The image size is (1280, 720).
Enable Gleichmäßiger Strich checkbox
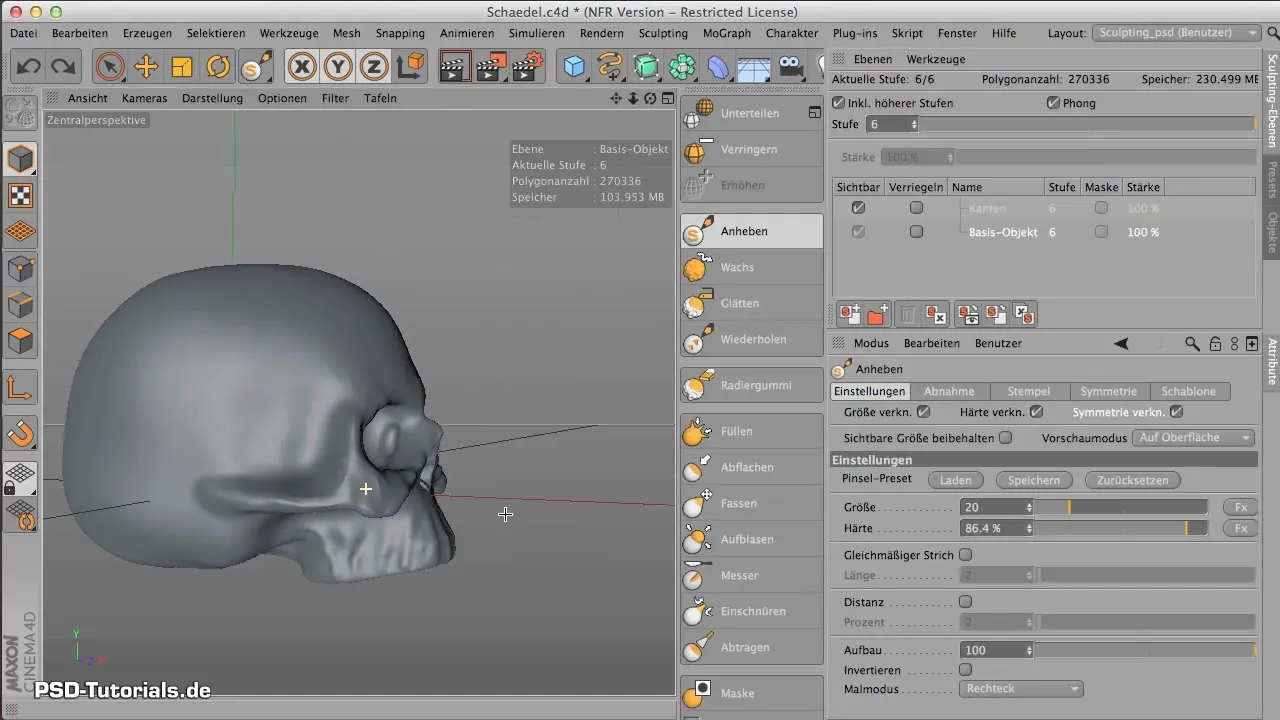pyautogui.click(x=965, y=555)
